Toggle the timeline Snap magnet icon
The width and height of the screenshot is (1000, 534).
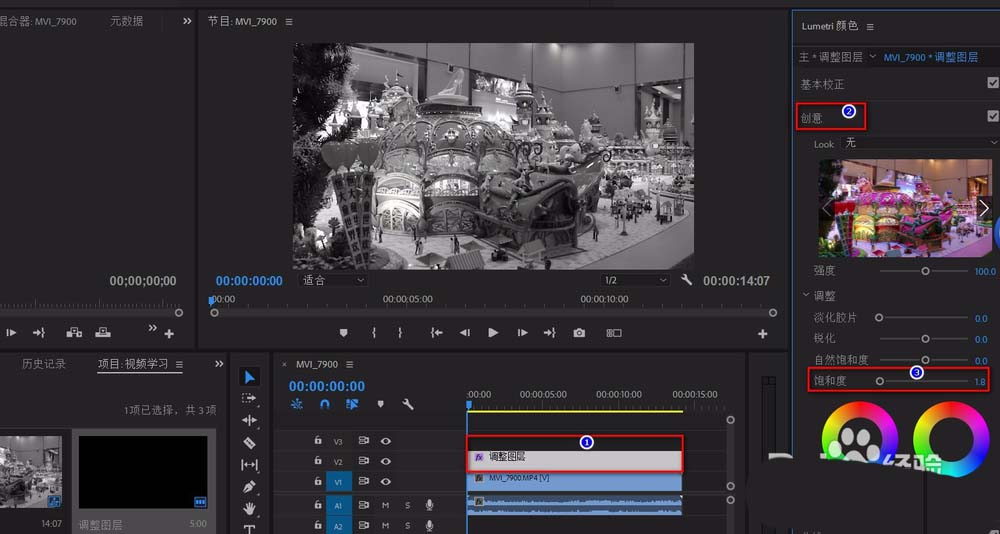tap(324, 405)
